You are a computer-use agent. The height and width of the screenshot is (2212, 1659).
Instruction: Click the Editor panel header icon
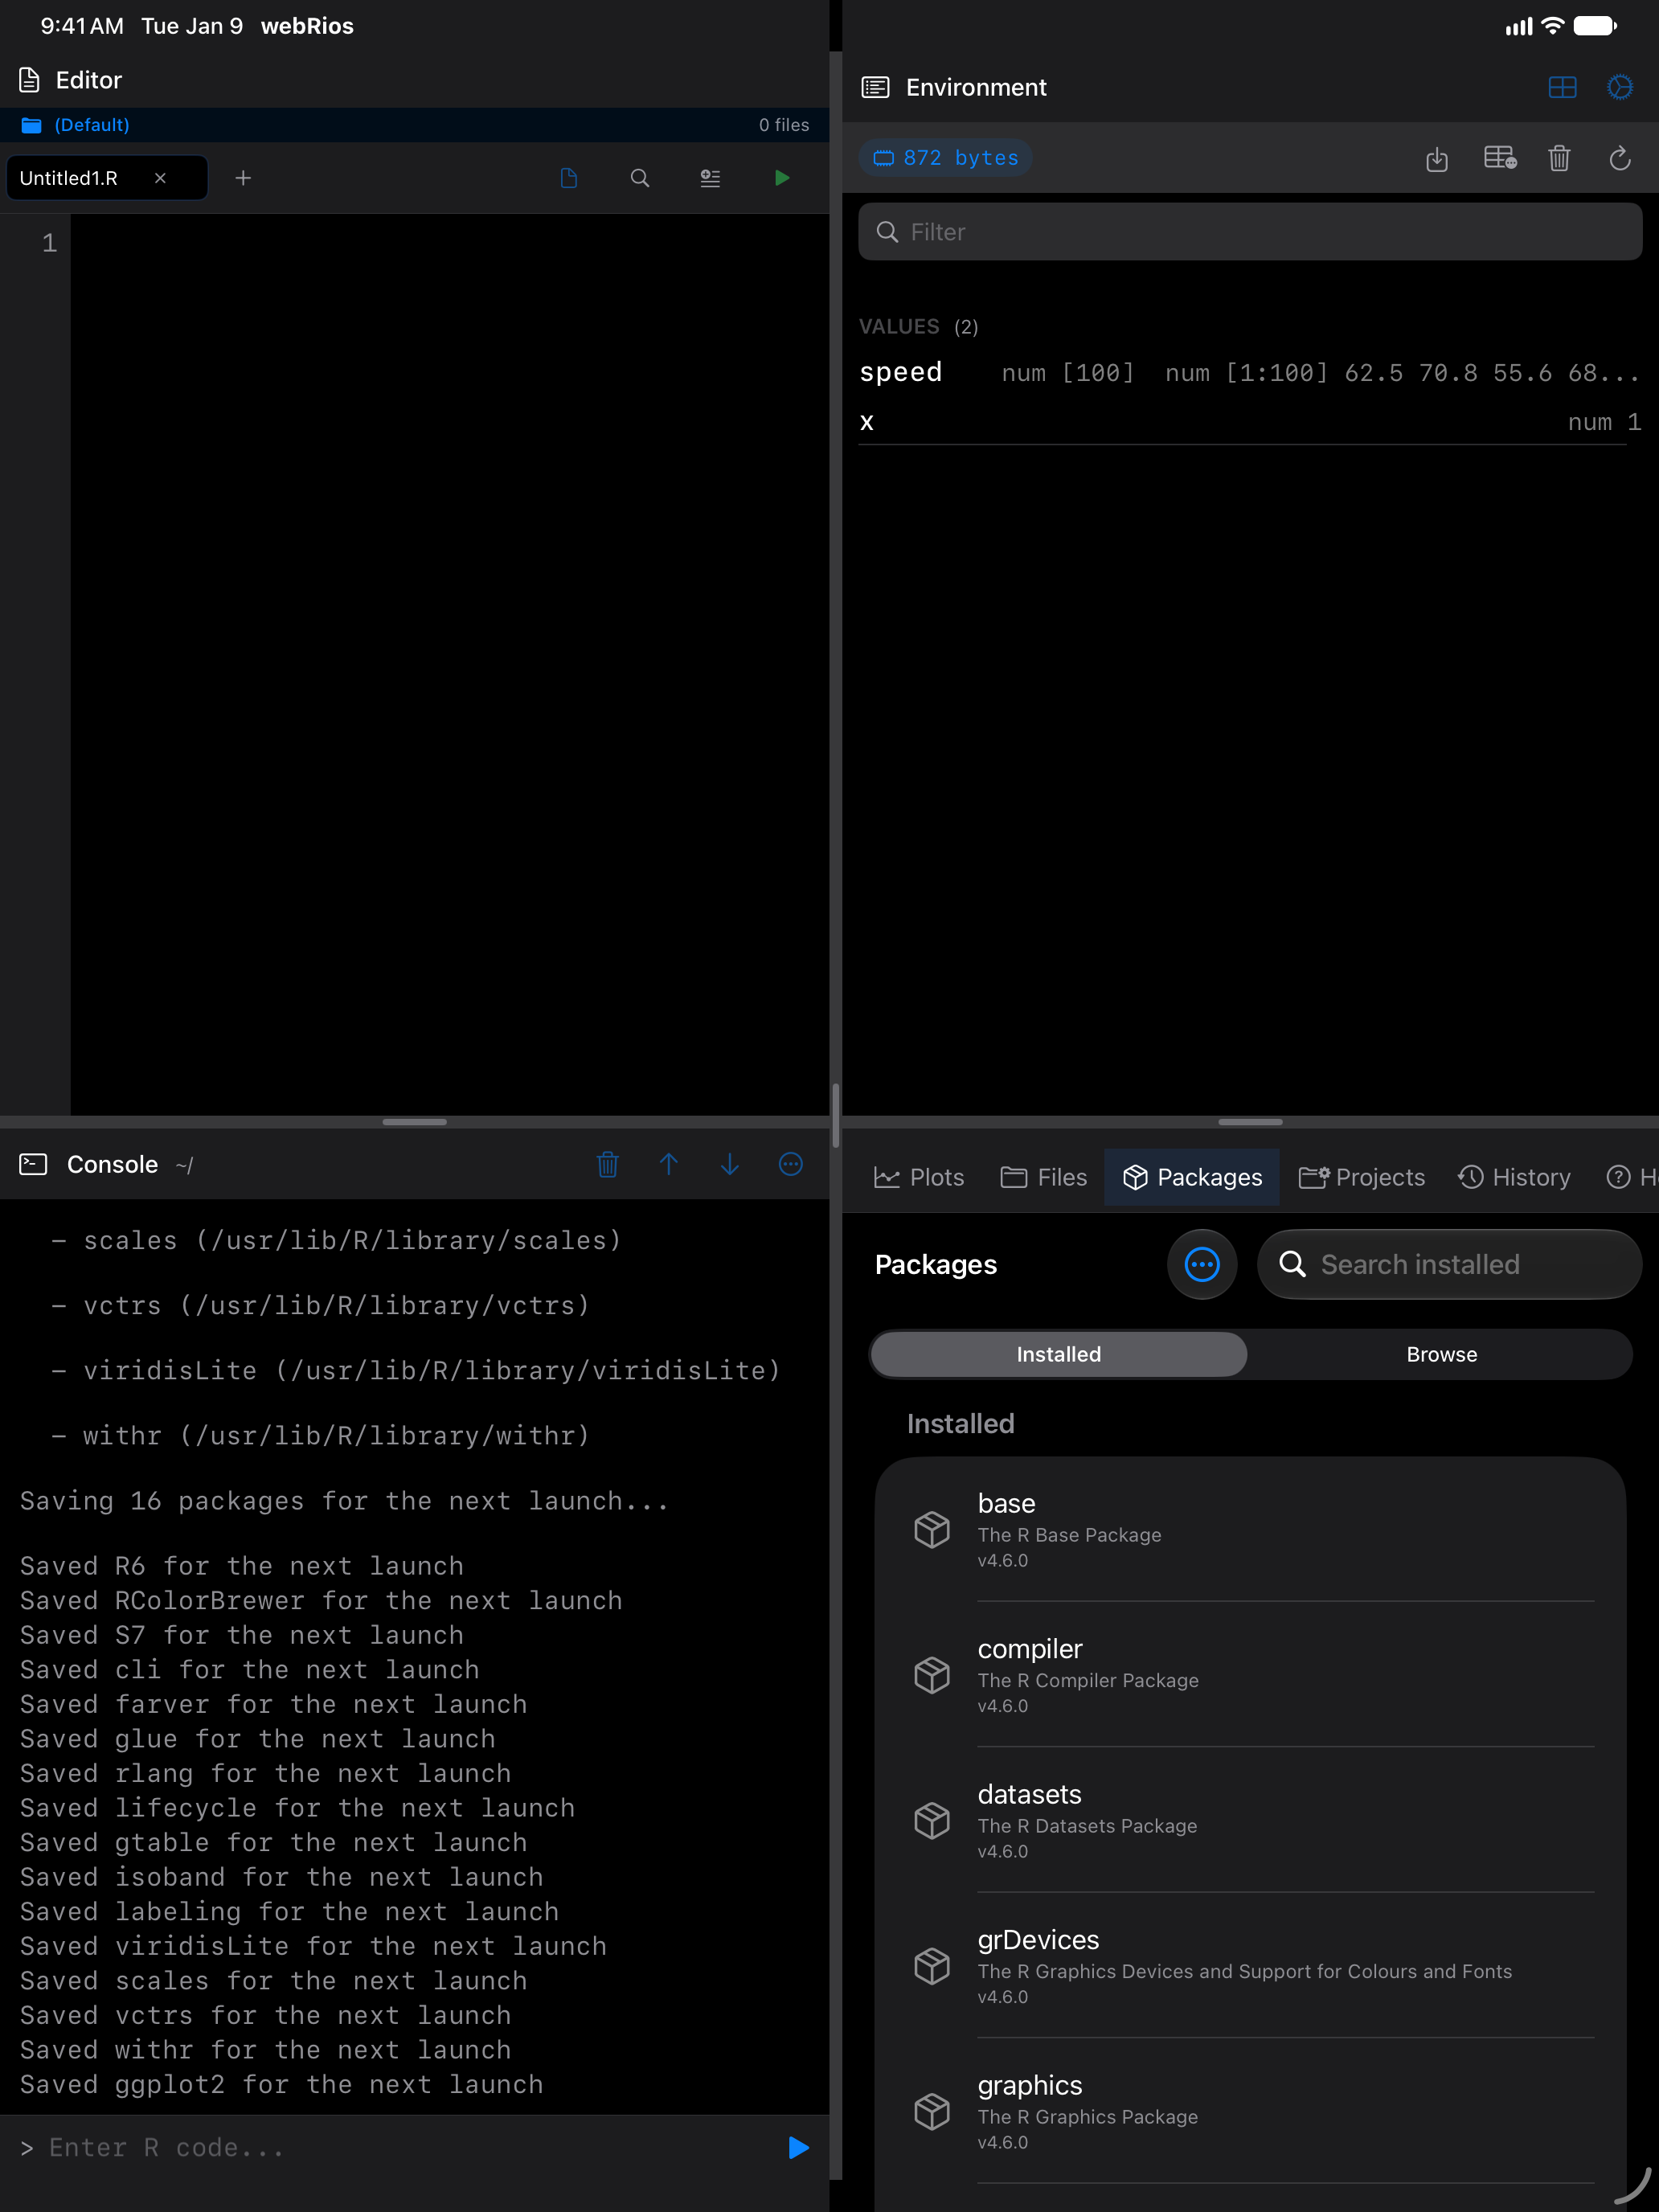[30, 80]
